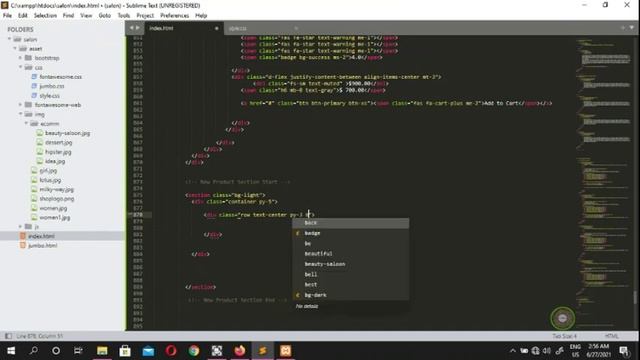Open the View menu

click(86, 16)
